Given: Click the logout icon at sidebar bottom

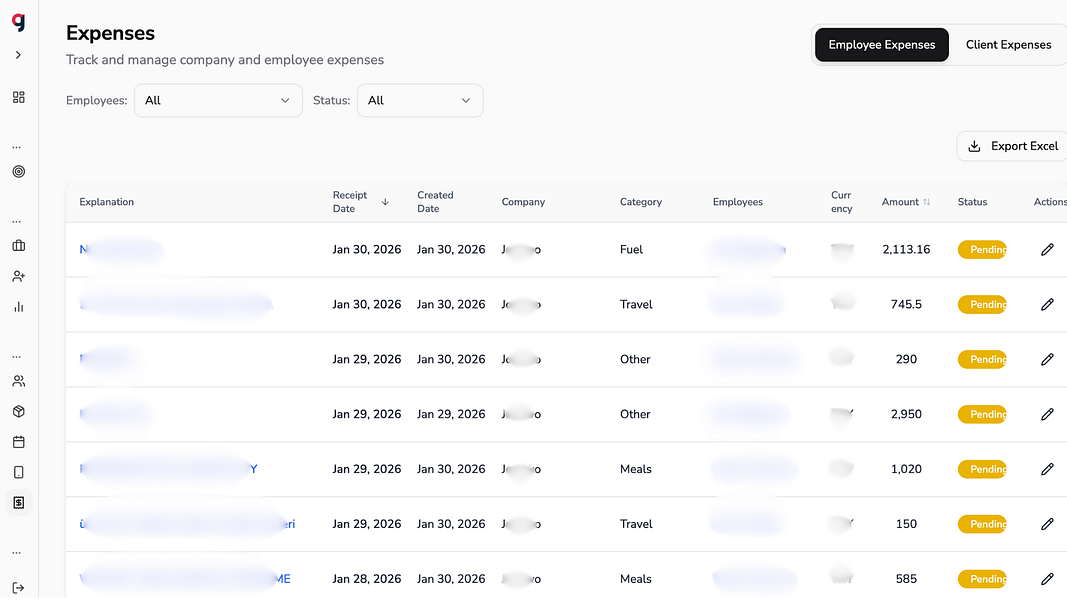Looking at the screenshot, I should point(18,588).
